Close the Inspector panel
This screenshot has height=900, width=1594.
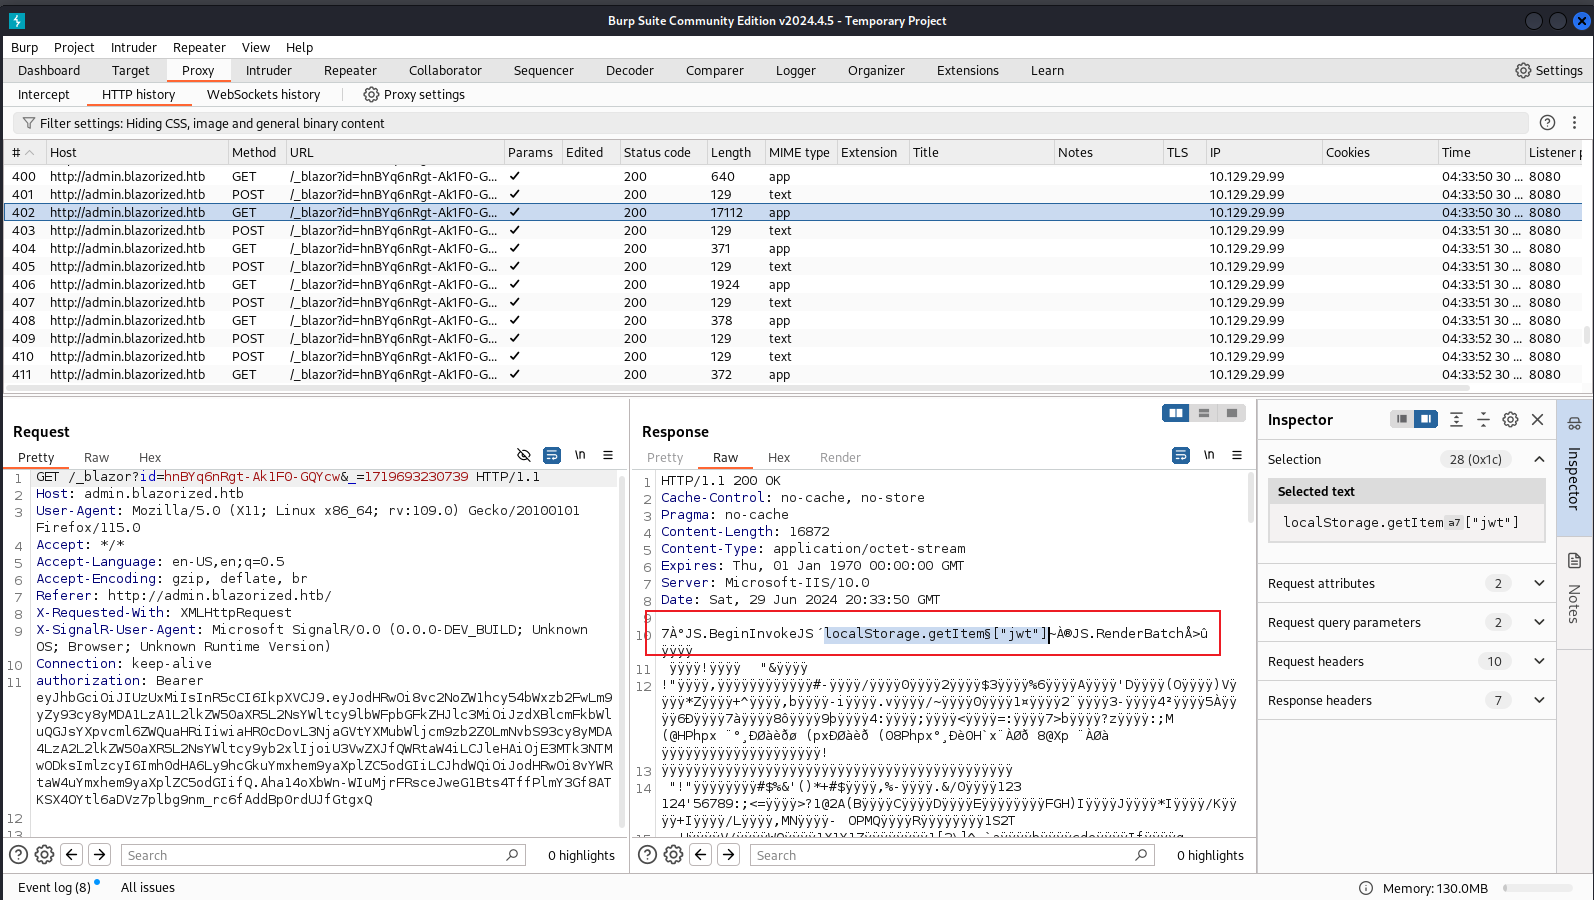pos(1538,419)
